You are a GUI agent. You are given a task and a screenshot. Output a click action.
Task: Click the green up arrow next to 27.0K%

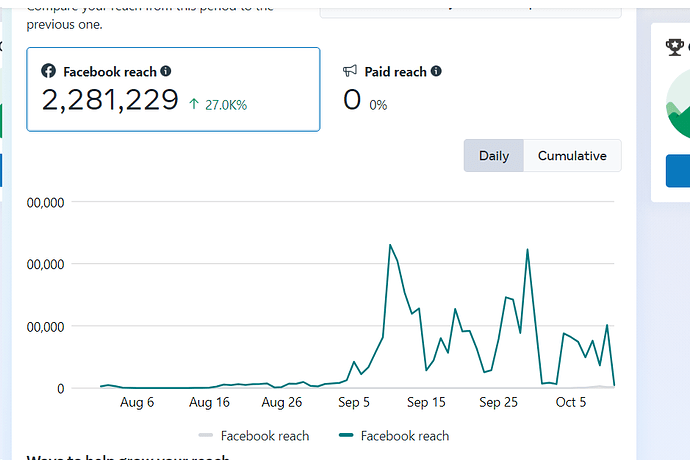tap(194, 104)
